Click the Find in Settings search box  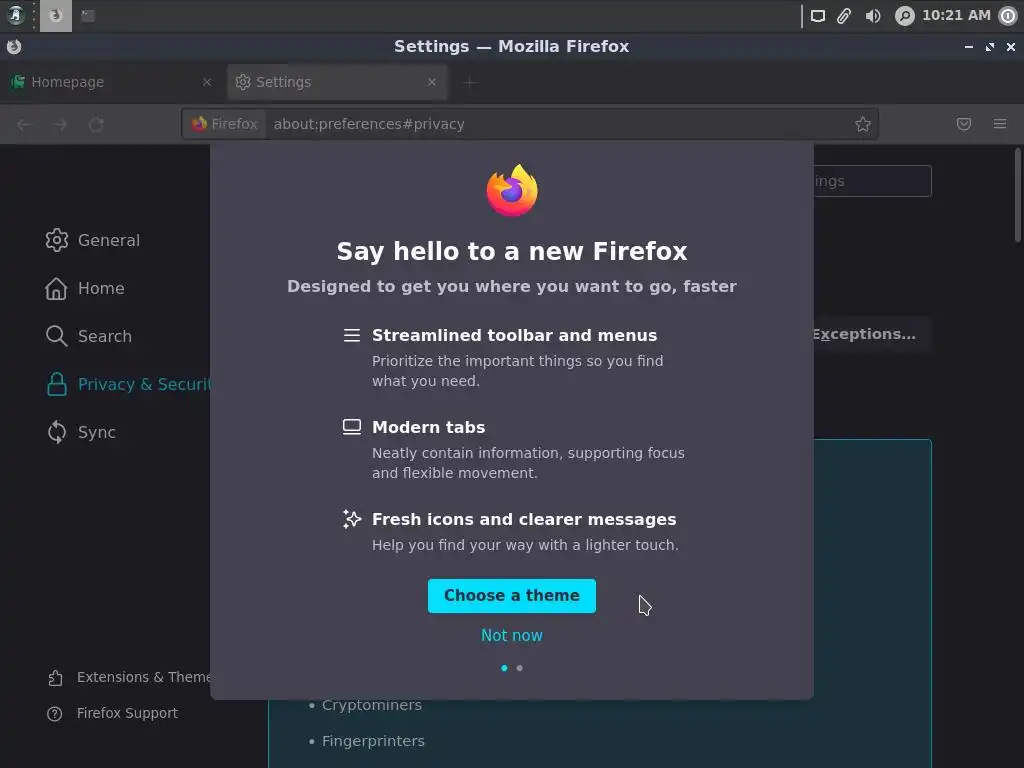point(872,181)
